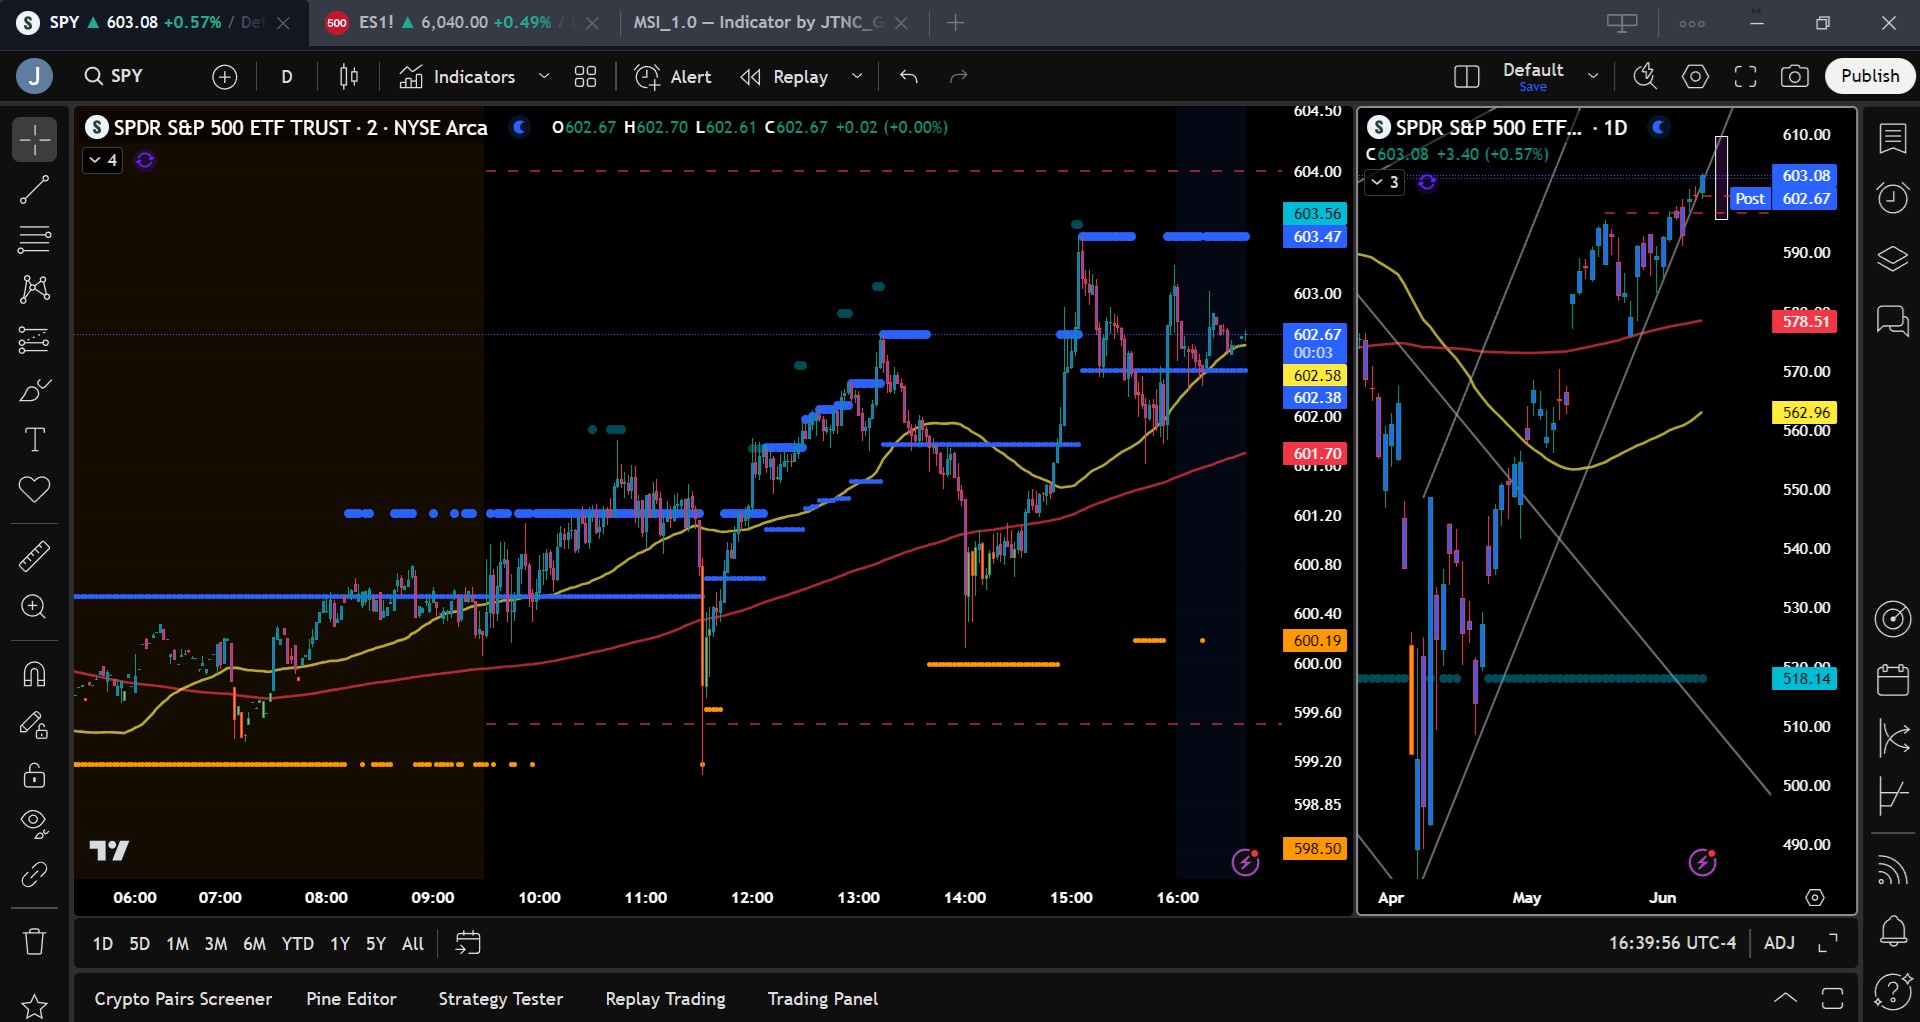Open the object tree layers panel

(1892, 259)
